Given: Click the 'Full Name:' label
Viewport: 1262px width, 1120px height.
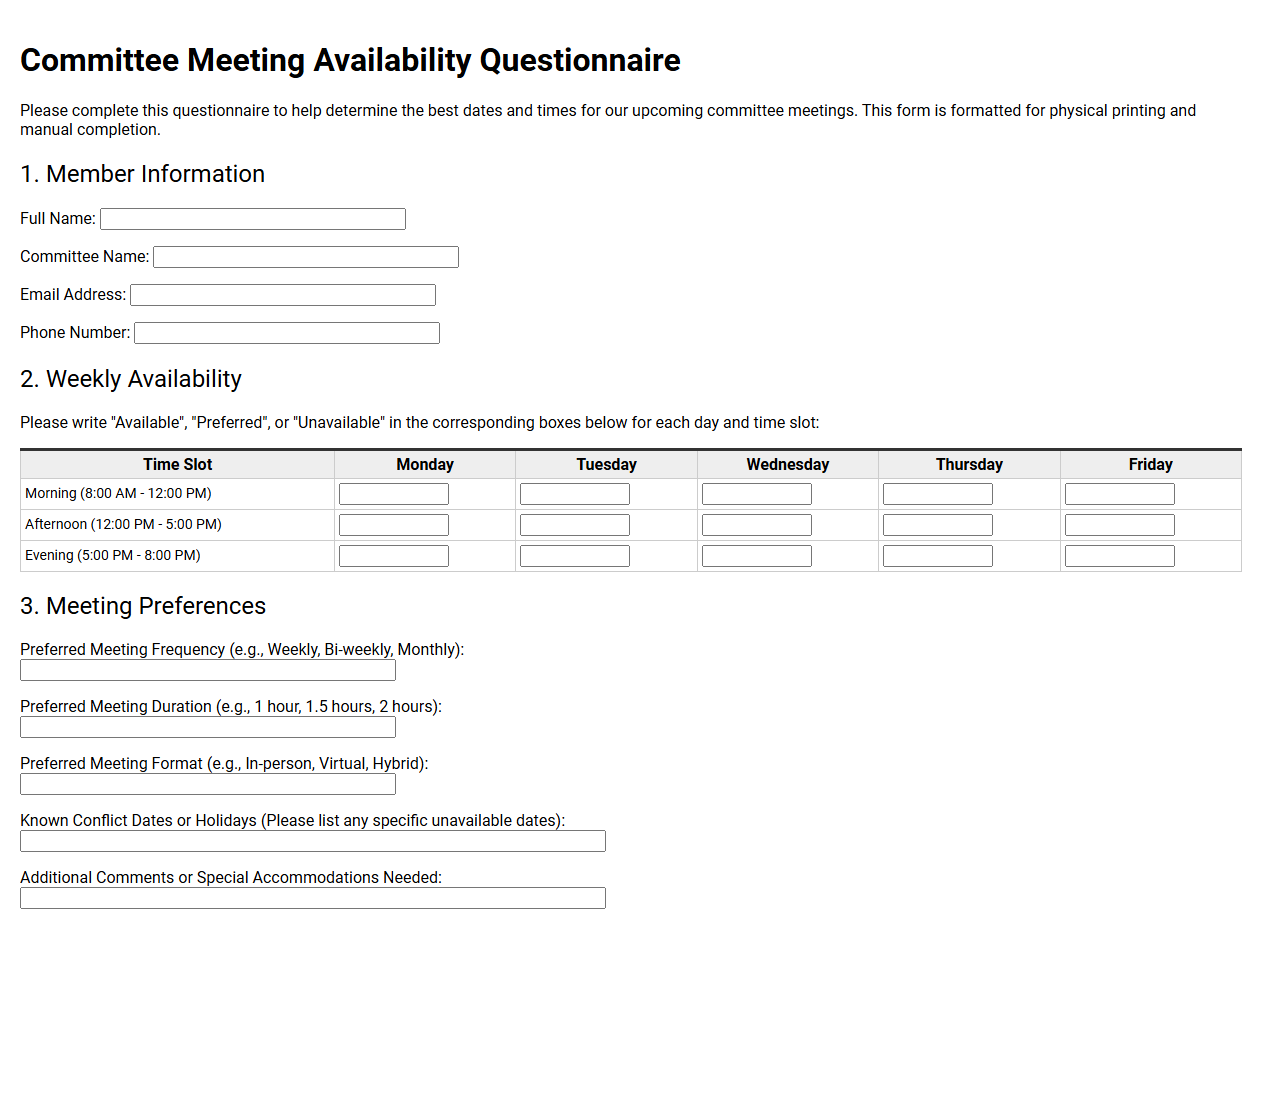Looking at the screenshot, I should click(x=58, y=218).
